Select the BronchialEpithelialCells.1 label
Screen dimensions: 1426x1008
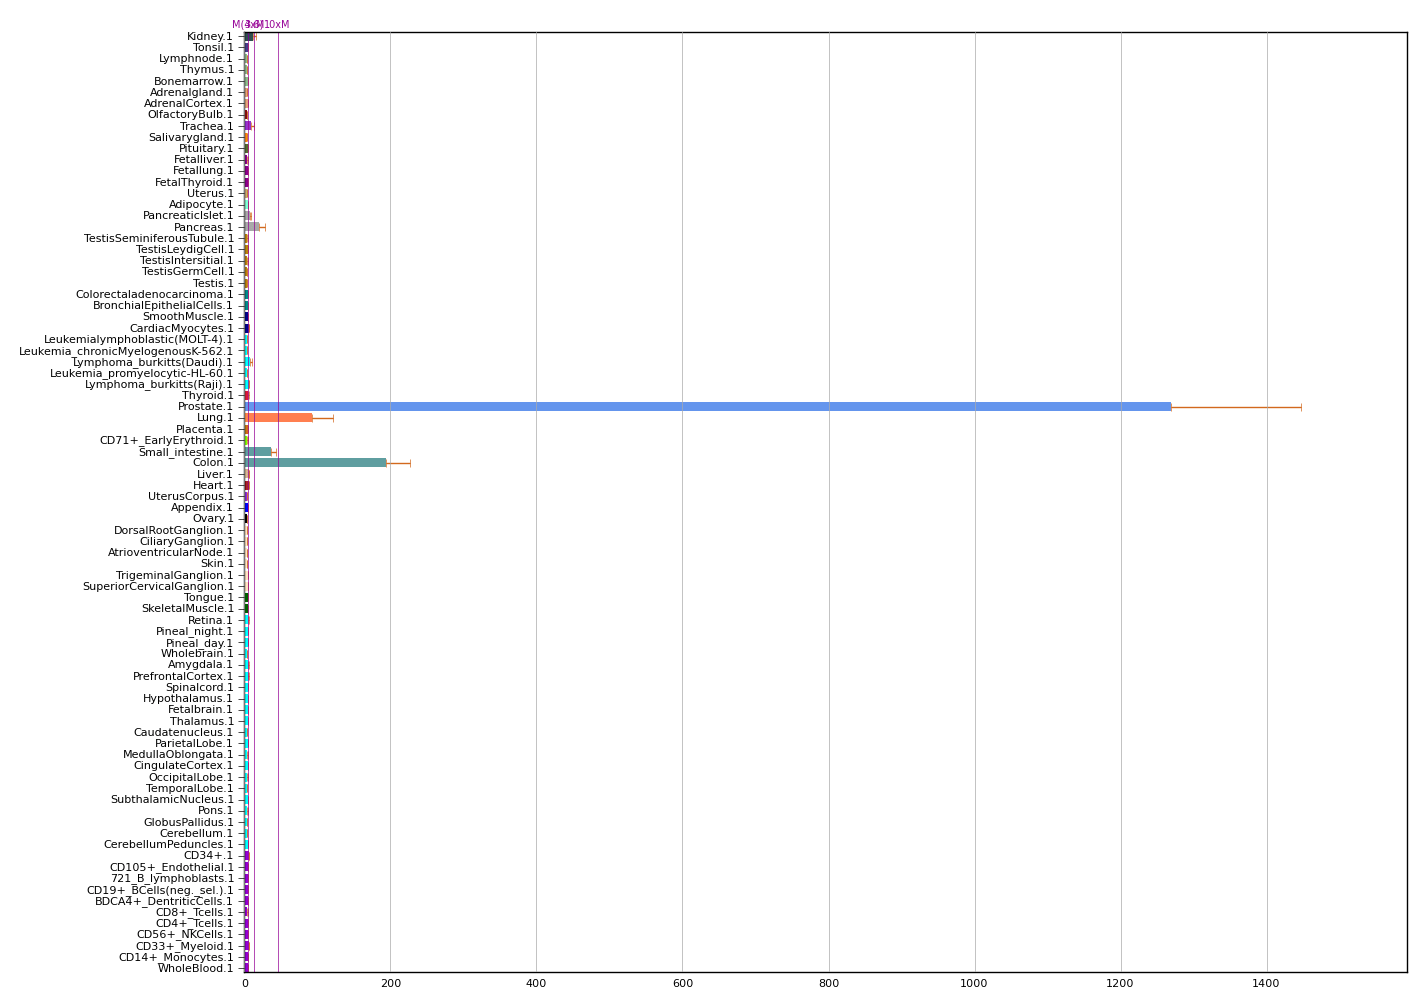163,306
